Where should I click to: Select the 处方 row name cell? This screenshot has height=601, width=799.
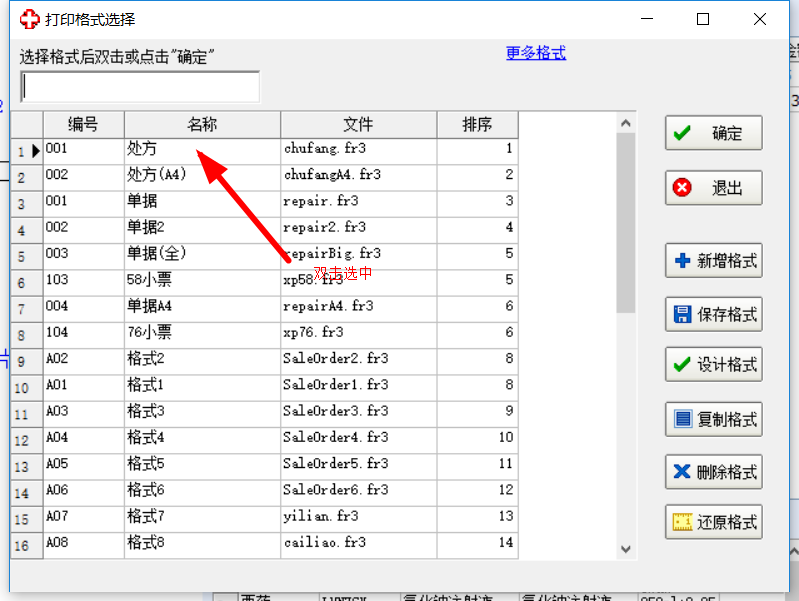pyautogui.click(x=202, y=151)
